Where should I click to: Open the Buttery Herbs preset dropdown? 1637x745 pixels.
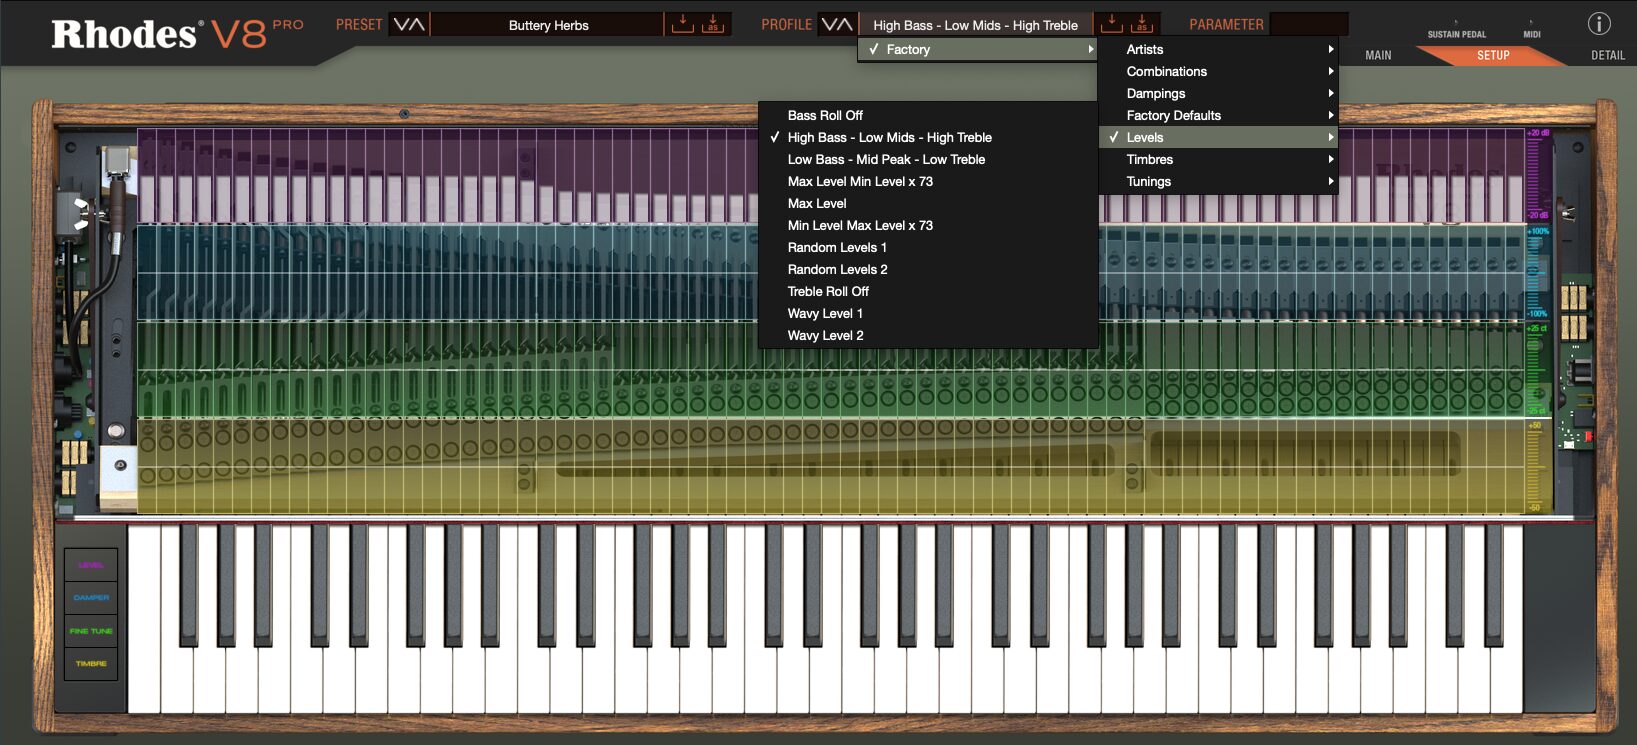pyautogui.click(x=548, y=25)
